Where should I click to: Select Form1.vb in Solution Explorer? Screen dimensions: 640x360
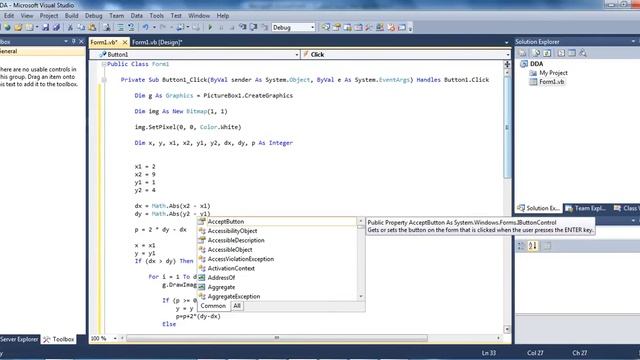[x=551, y=82]
